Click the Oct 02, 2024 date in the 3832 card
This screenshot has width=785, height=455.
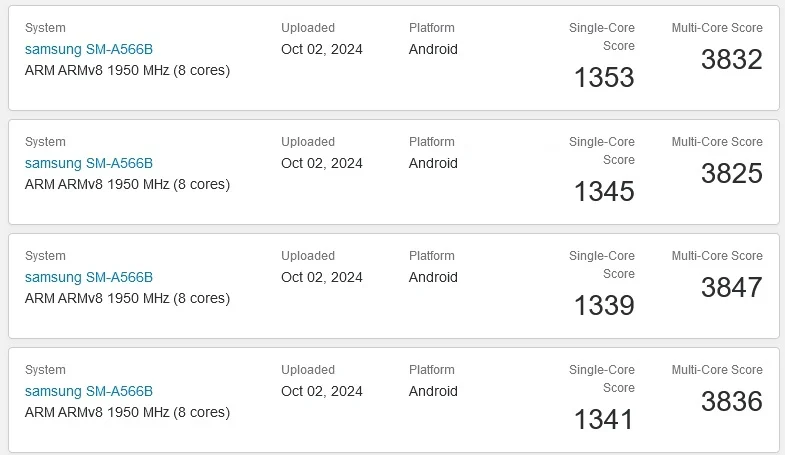[322, 50]
